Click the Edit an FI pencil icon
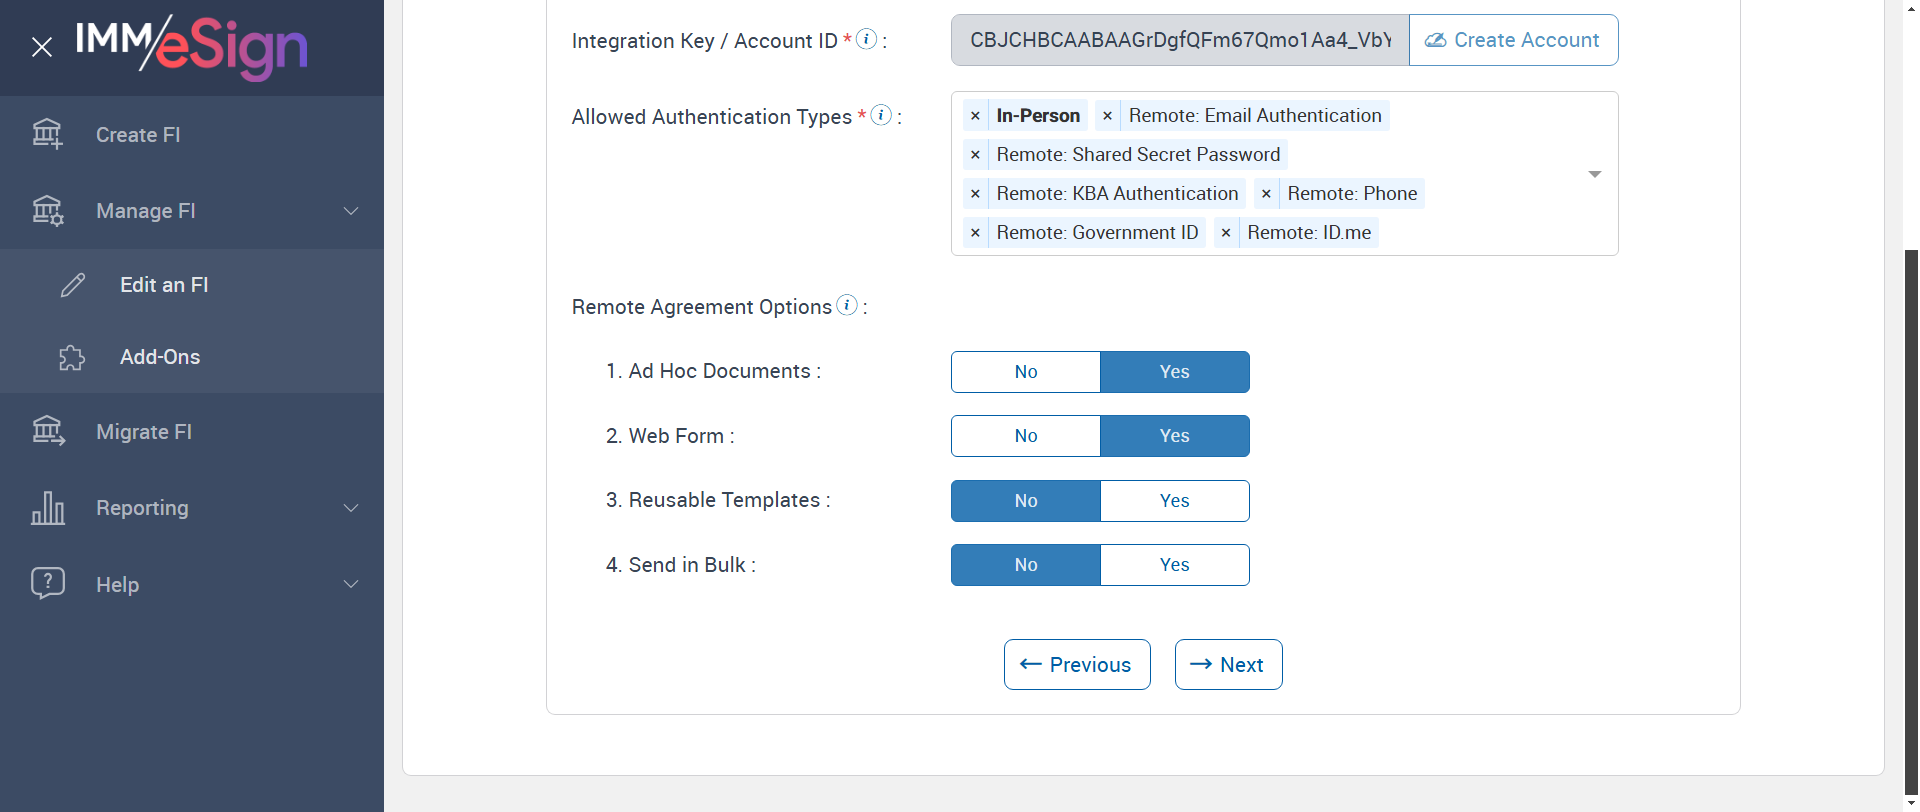Image resolution: width=1920 pixels, height=812 pixels. pos(73,285)
